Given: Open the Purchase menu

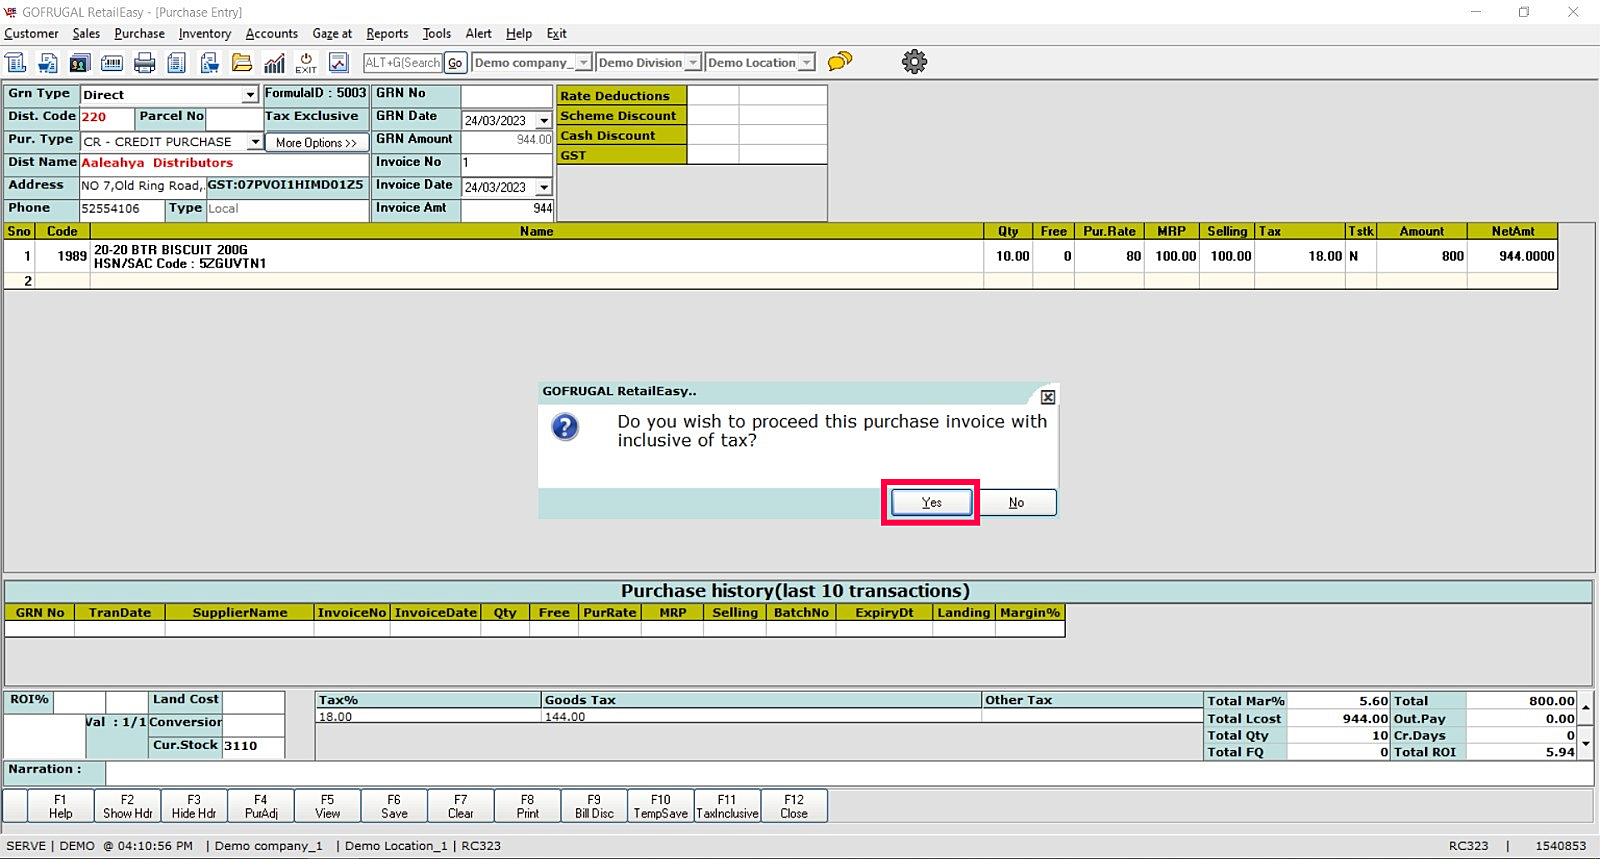Looking at the screenshot, I should (x=139, y=33).
